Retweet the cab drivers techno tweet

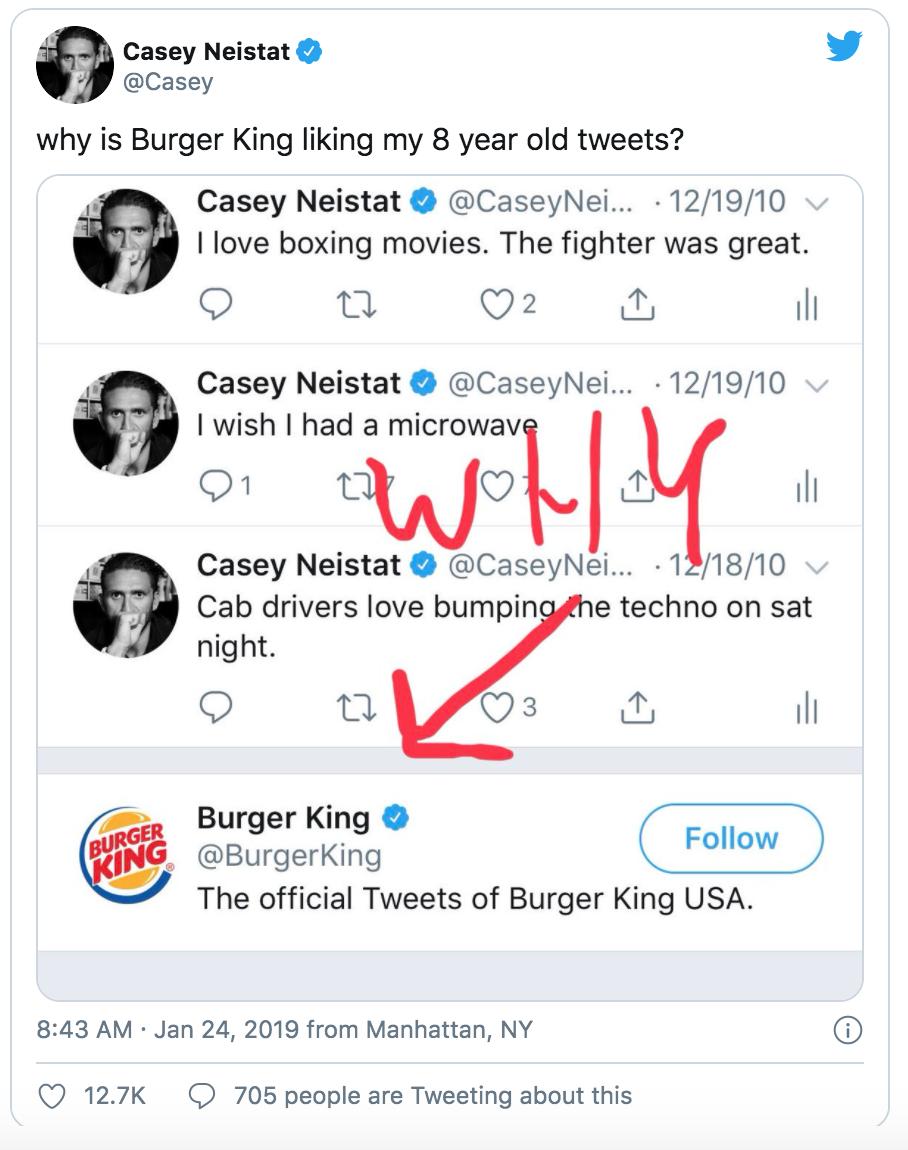tap(352, 708)
